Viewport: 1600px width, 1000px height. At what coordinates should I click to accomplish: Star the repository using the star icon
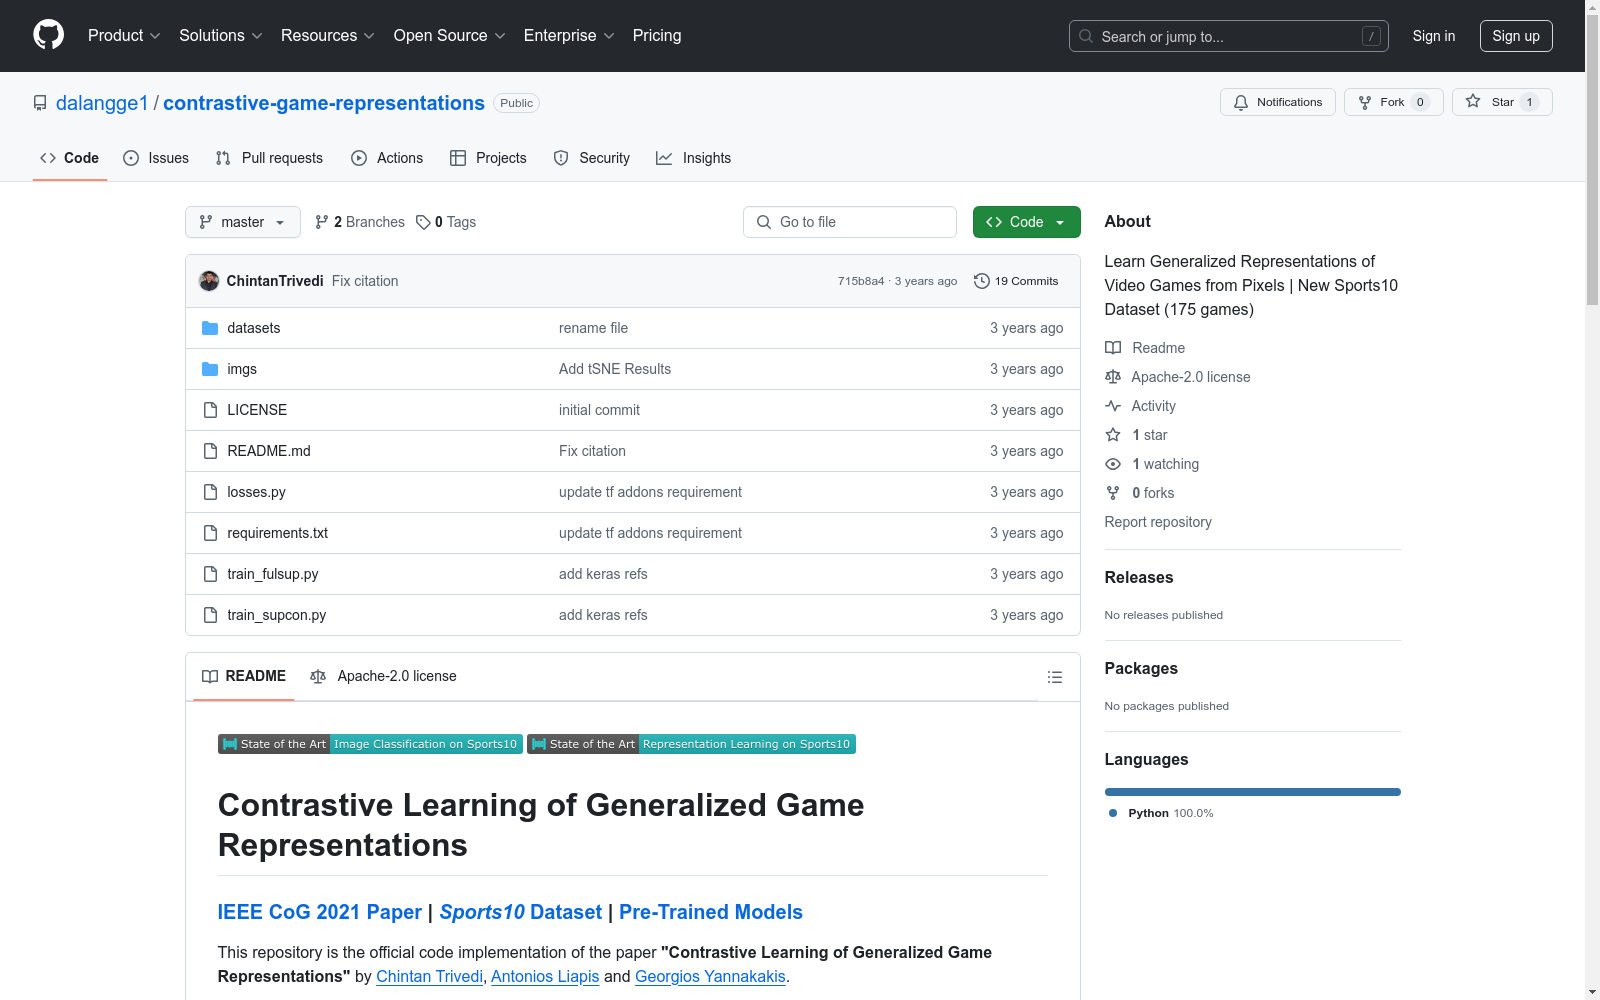point(1473,101)
